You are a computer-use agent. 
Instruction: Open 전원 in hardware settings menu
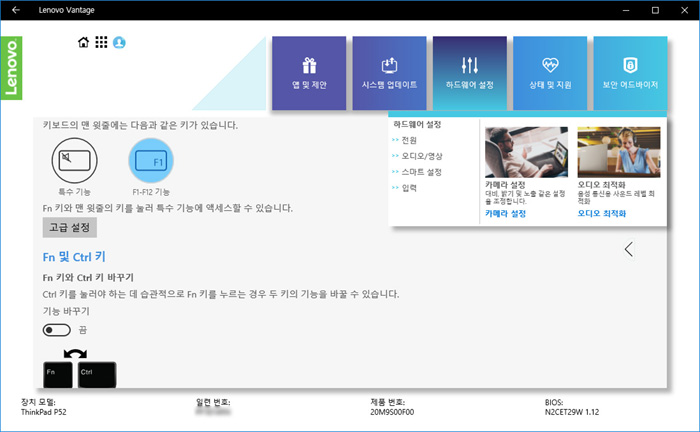pos(409,140)
